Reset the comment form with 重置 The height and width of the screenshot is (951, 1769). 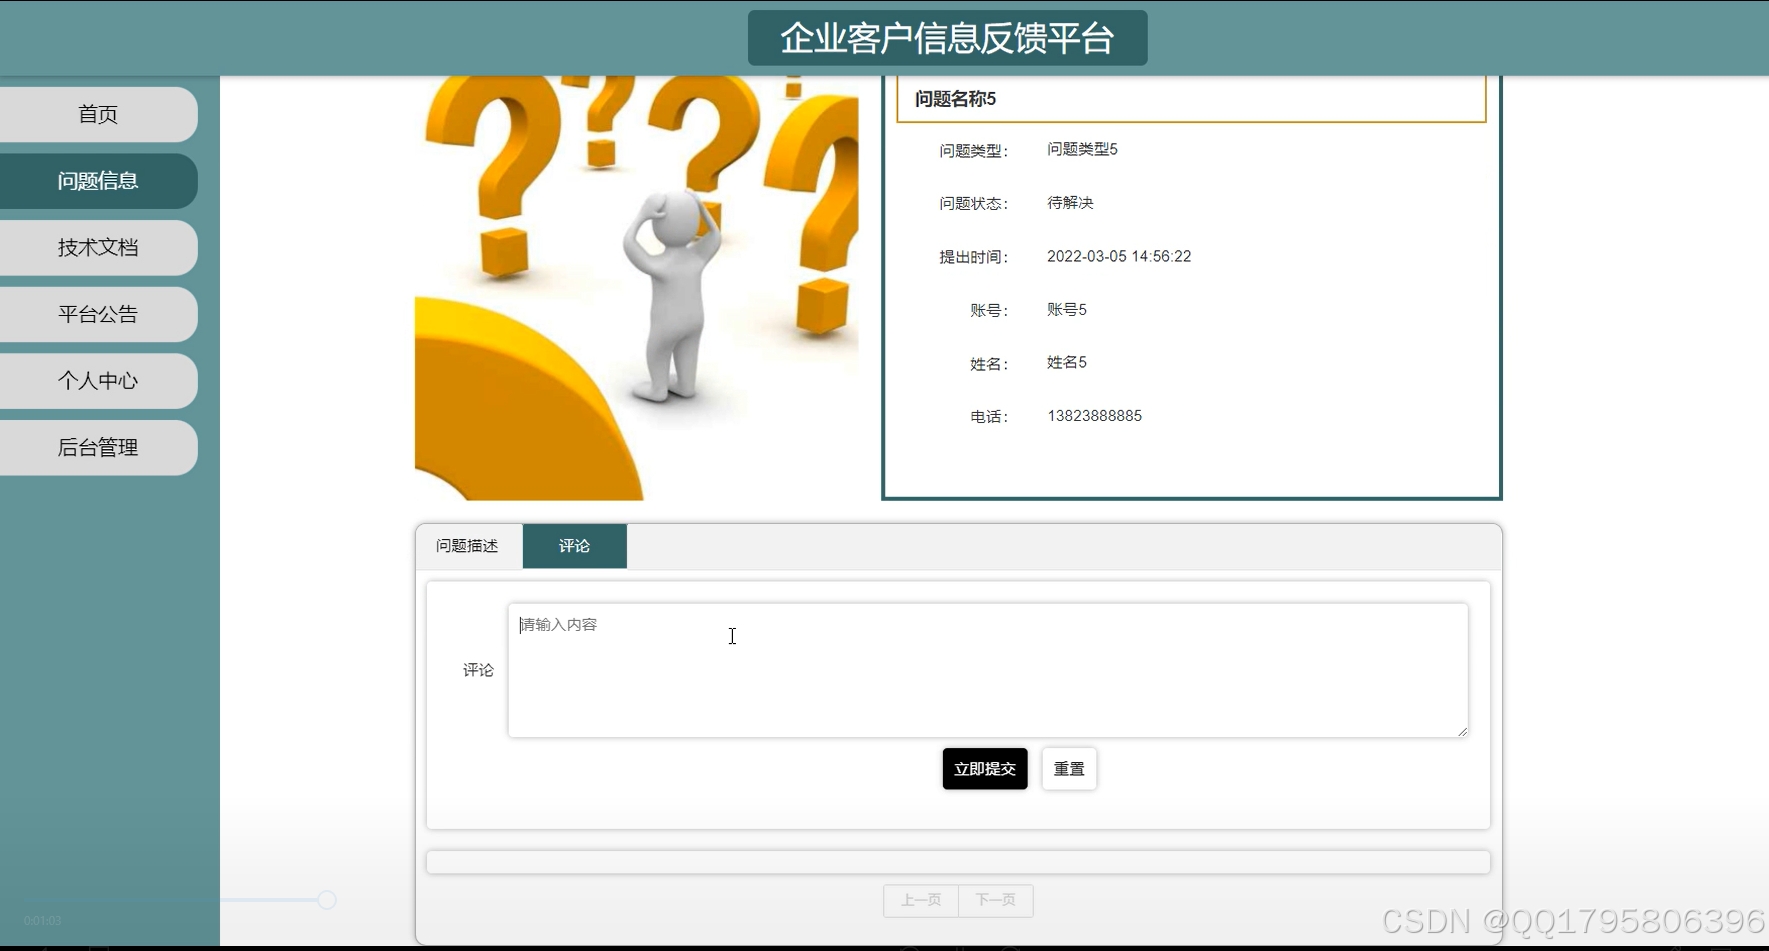point(1068,768)
